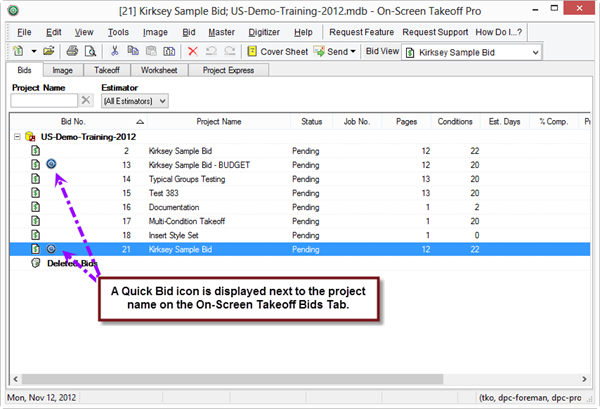The image size is (600, 409).
Task: Click the bid icon for bid 21
Action: [x=36, y=249]
